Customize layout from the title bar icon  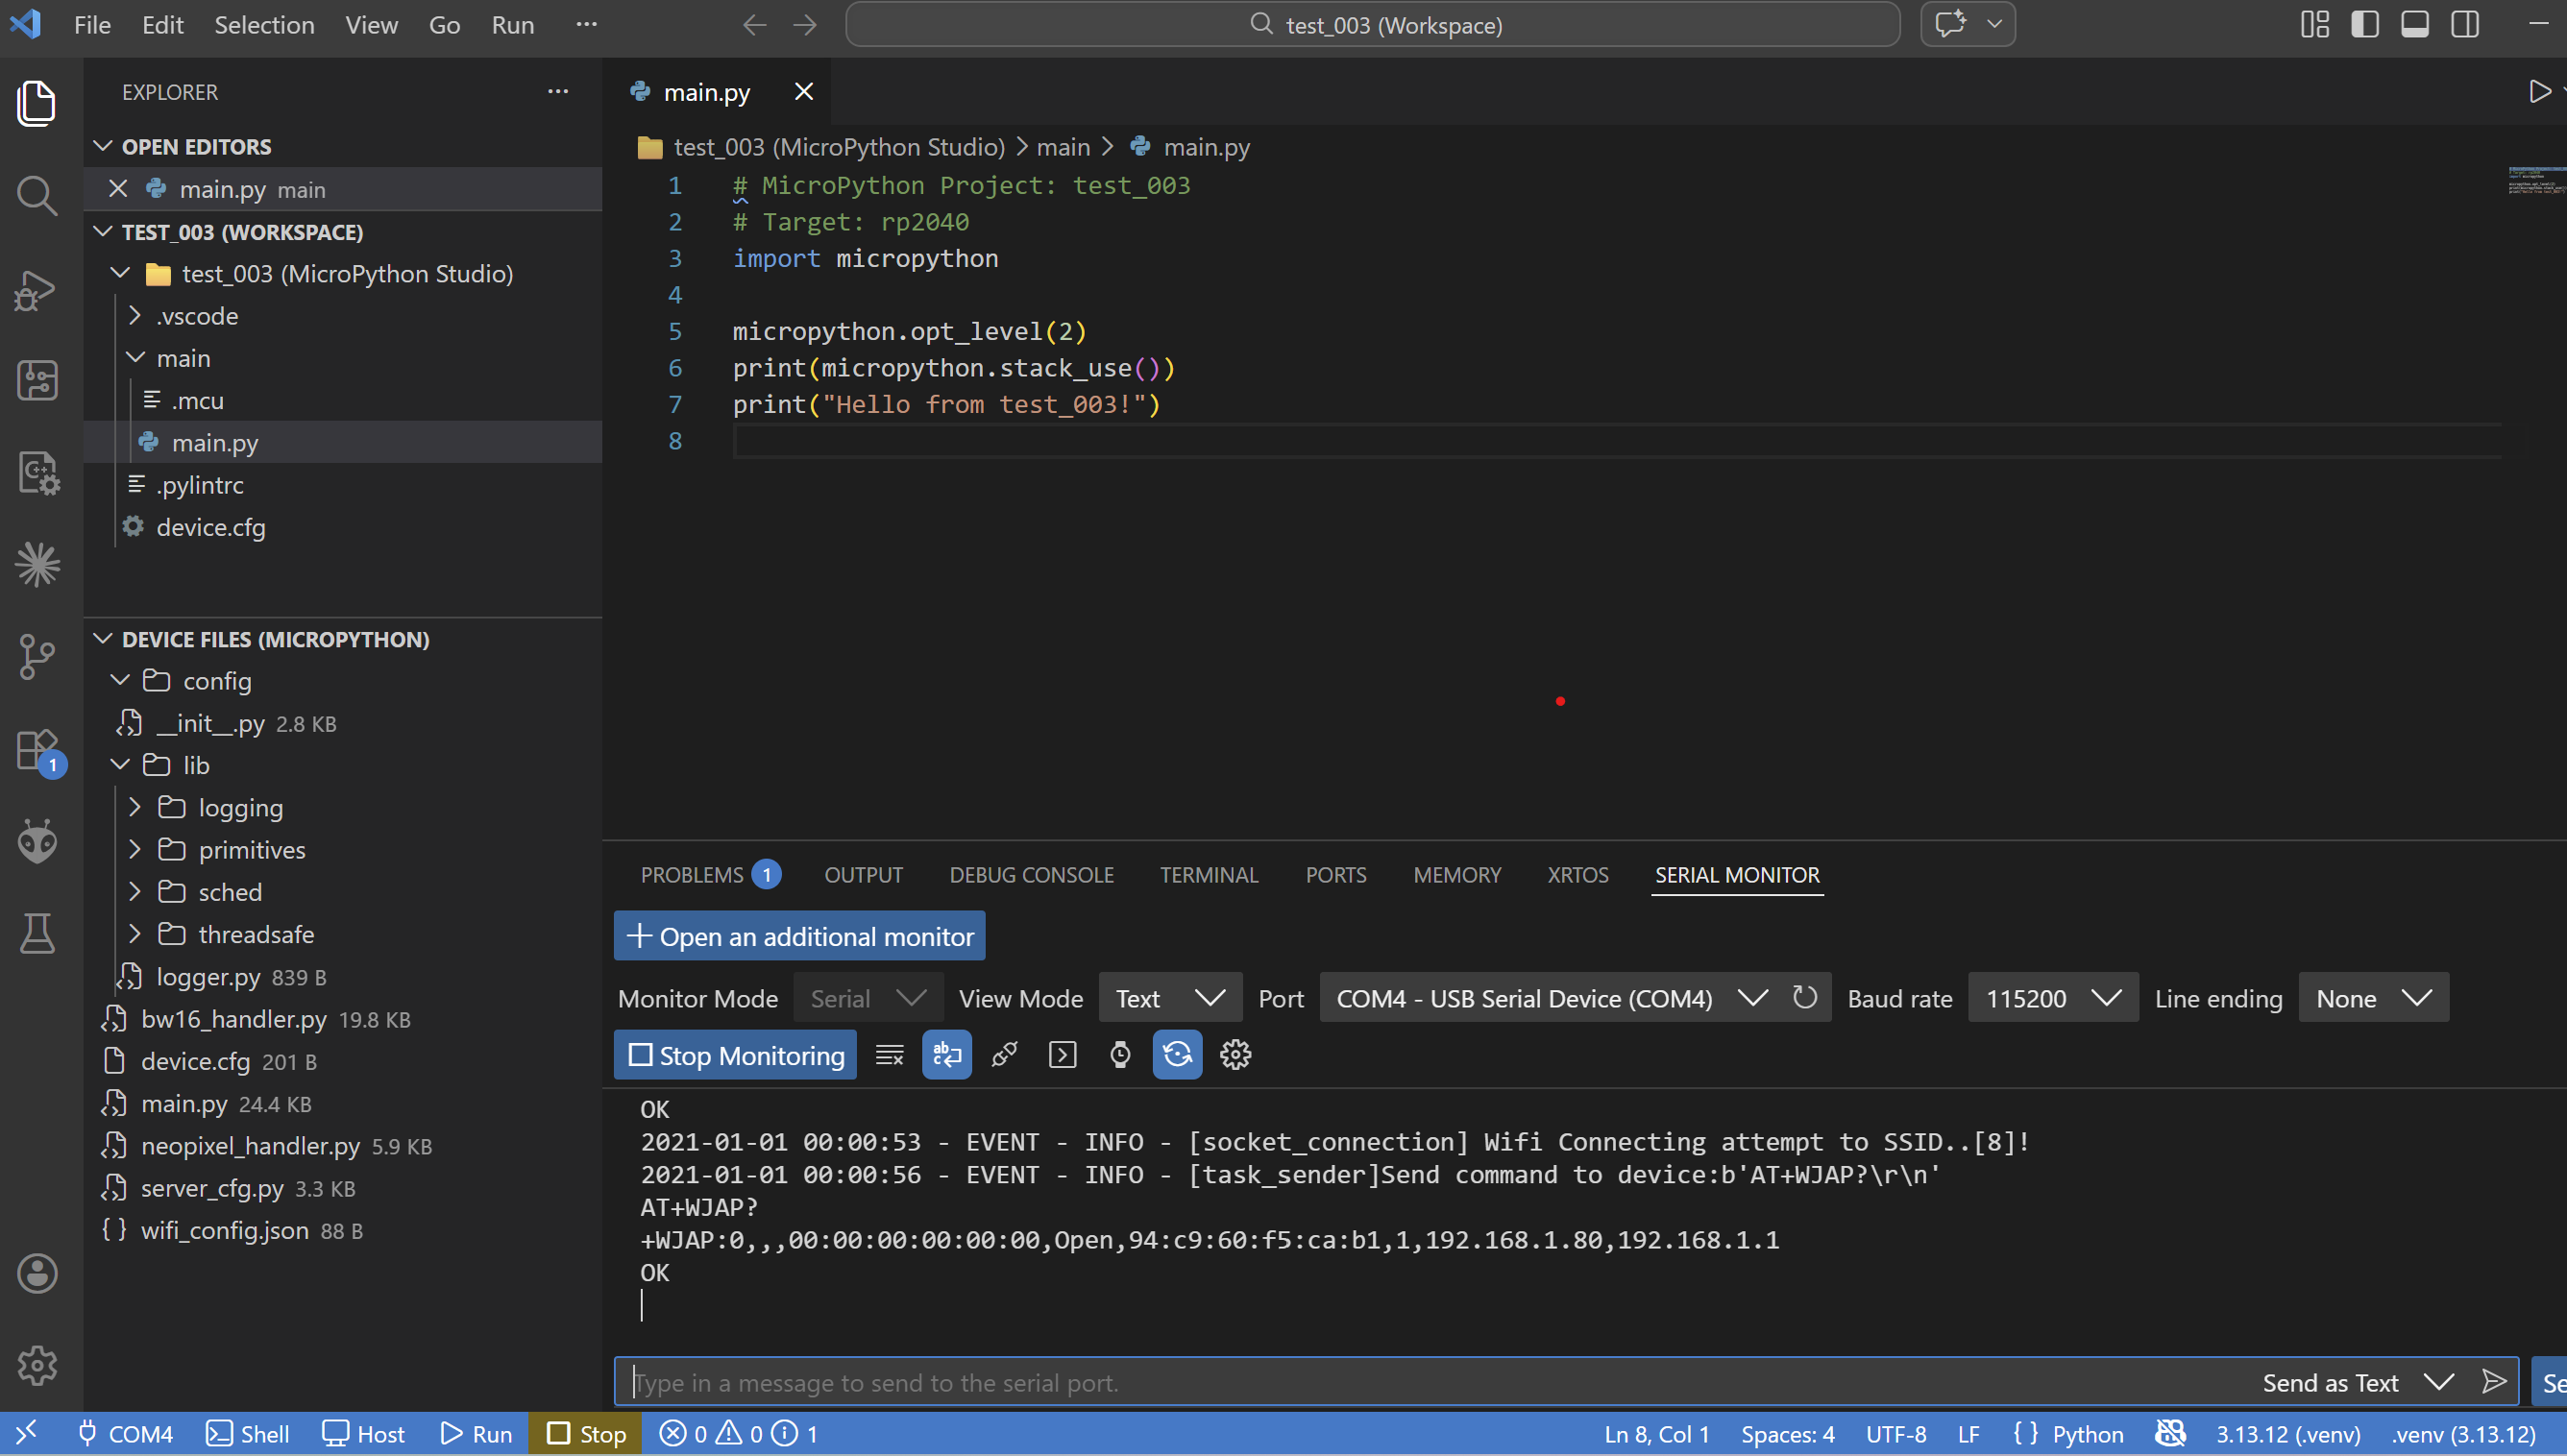(2315, 24)
